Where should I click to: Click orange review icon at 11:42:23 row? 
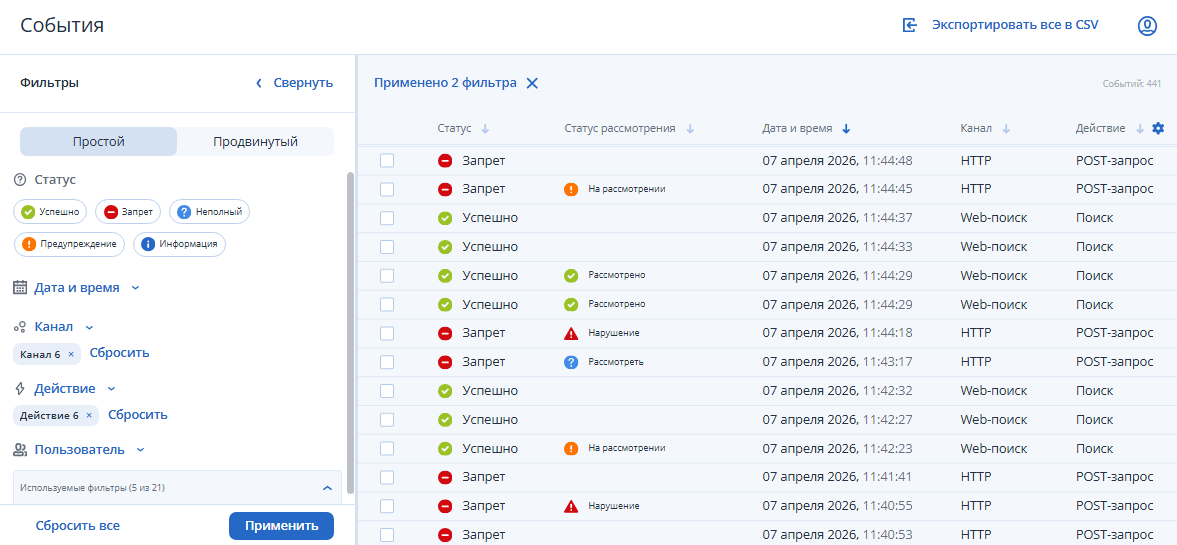570,448
